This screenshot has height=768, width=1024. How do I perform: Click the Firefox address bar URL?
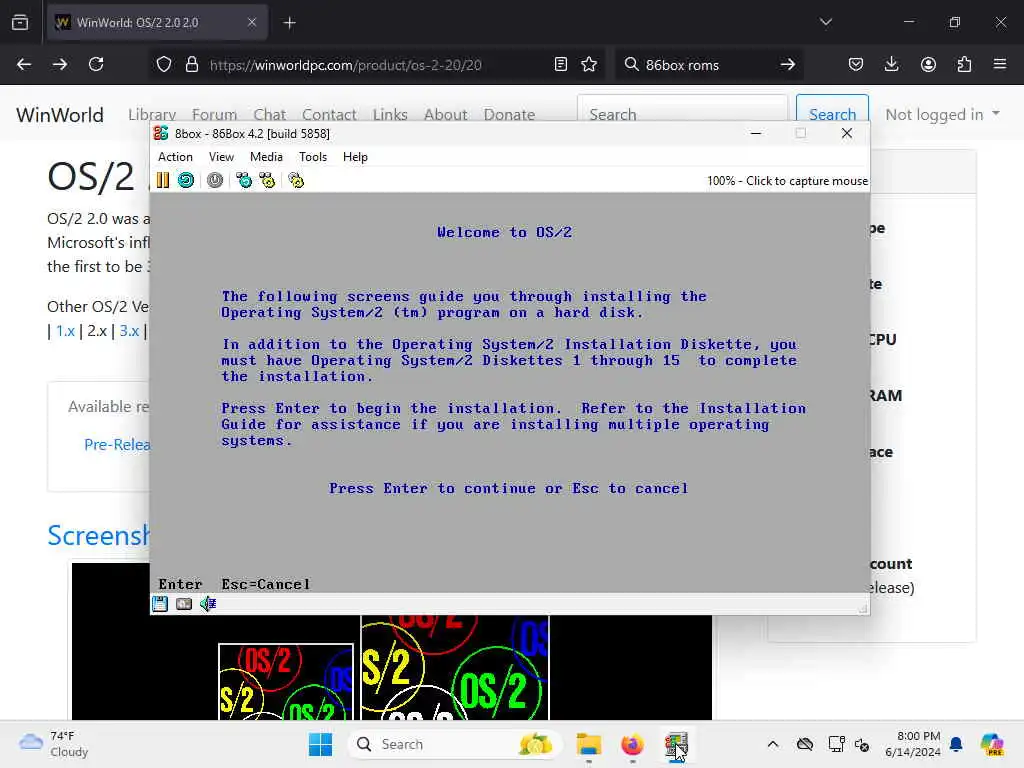[345, 65]
